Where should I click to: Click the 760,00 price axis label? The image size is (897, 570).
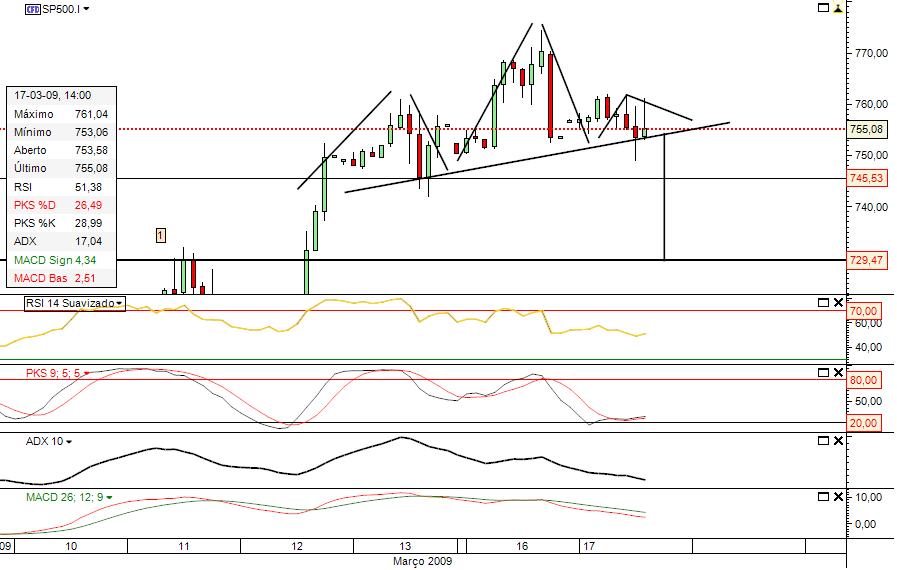[871, 104]
